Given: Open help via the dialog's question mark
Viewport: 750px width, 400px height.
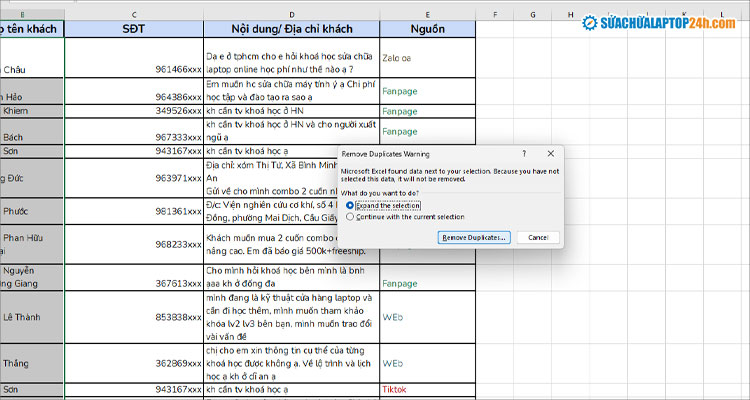Looking at the screenshot, I should point(524,155).
